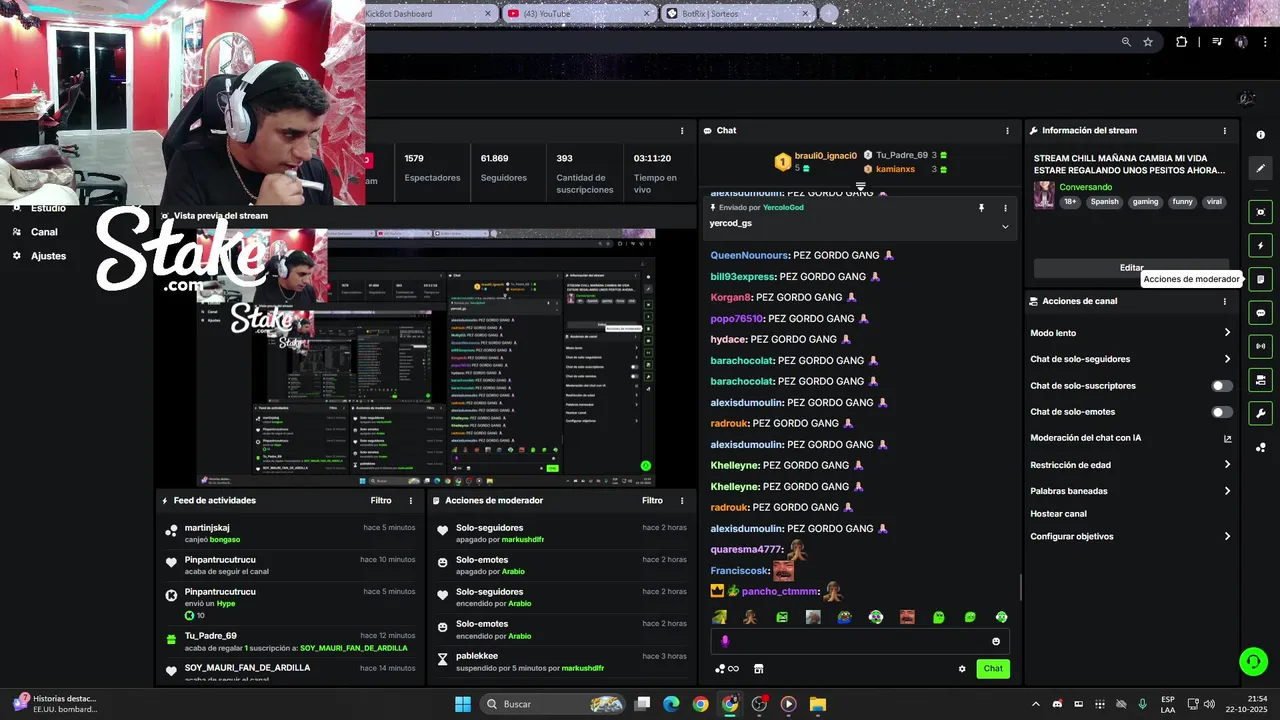1280x720 pixels.
Task: Click the stream preview thumbnail
Action: pyautogui.click(x=425, y=357)
